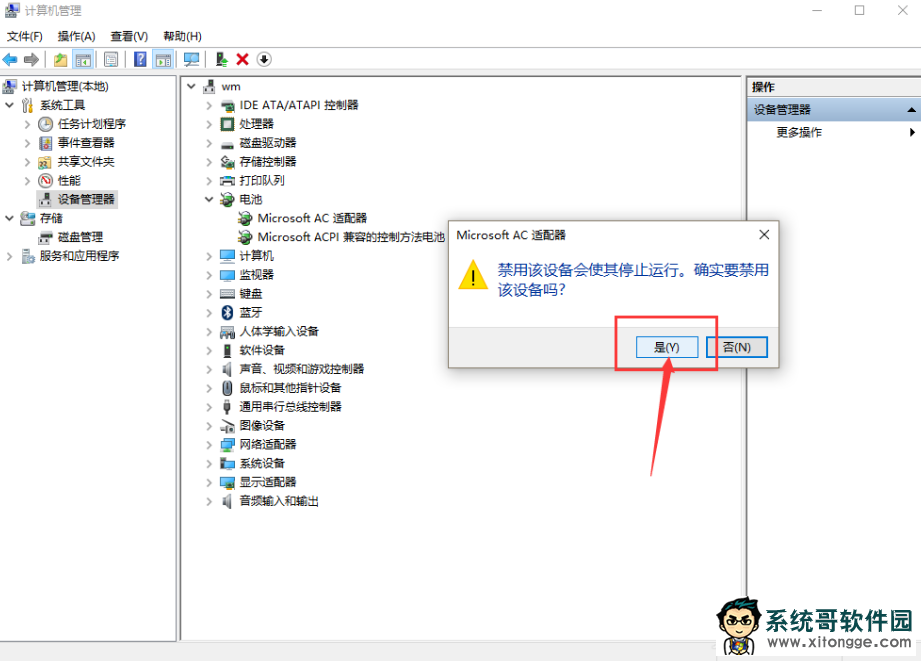Click the Help icon in the toolbar
The image size is (921, 661).
[x=140, y=58]
